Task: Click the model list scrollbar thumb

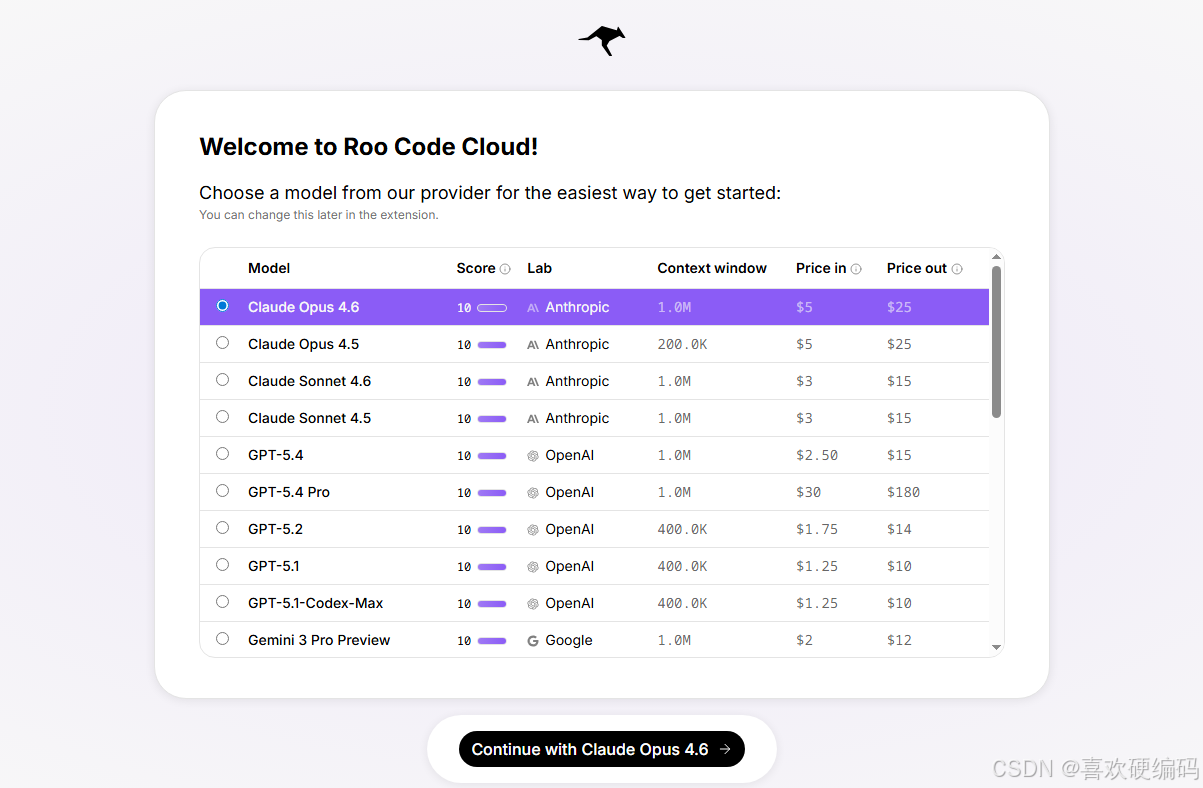Action: click(x=996, y=342)
